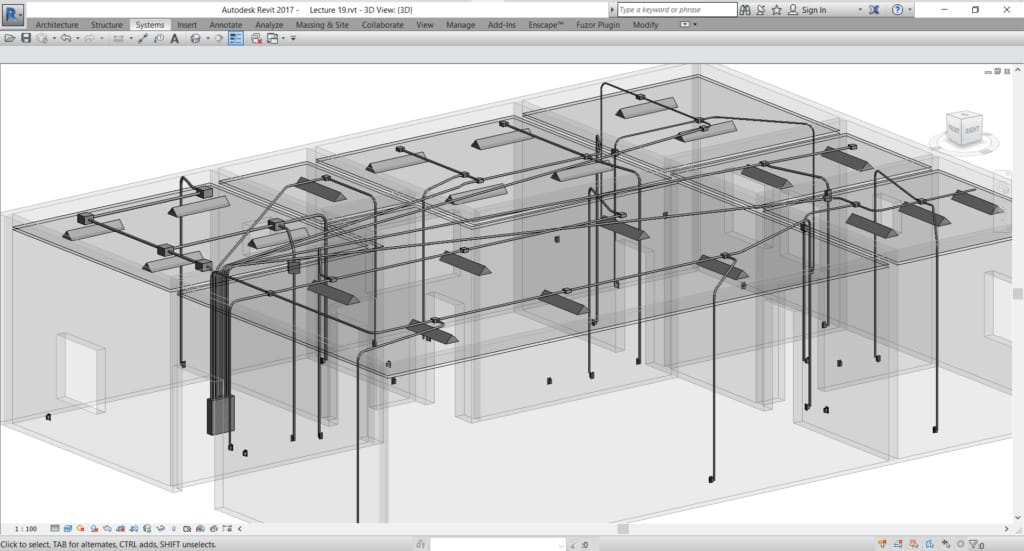The height and width of the screenshot is (551, 1024).
Task: Toggle Thin Lines display in the toolbar
Action: point(236,39)
